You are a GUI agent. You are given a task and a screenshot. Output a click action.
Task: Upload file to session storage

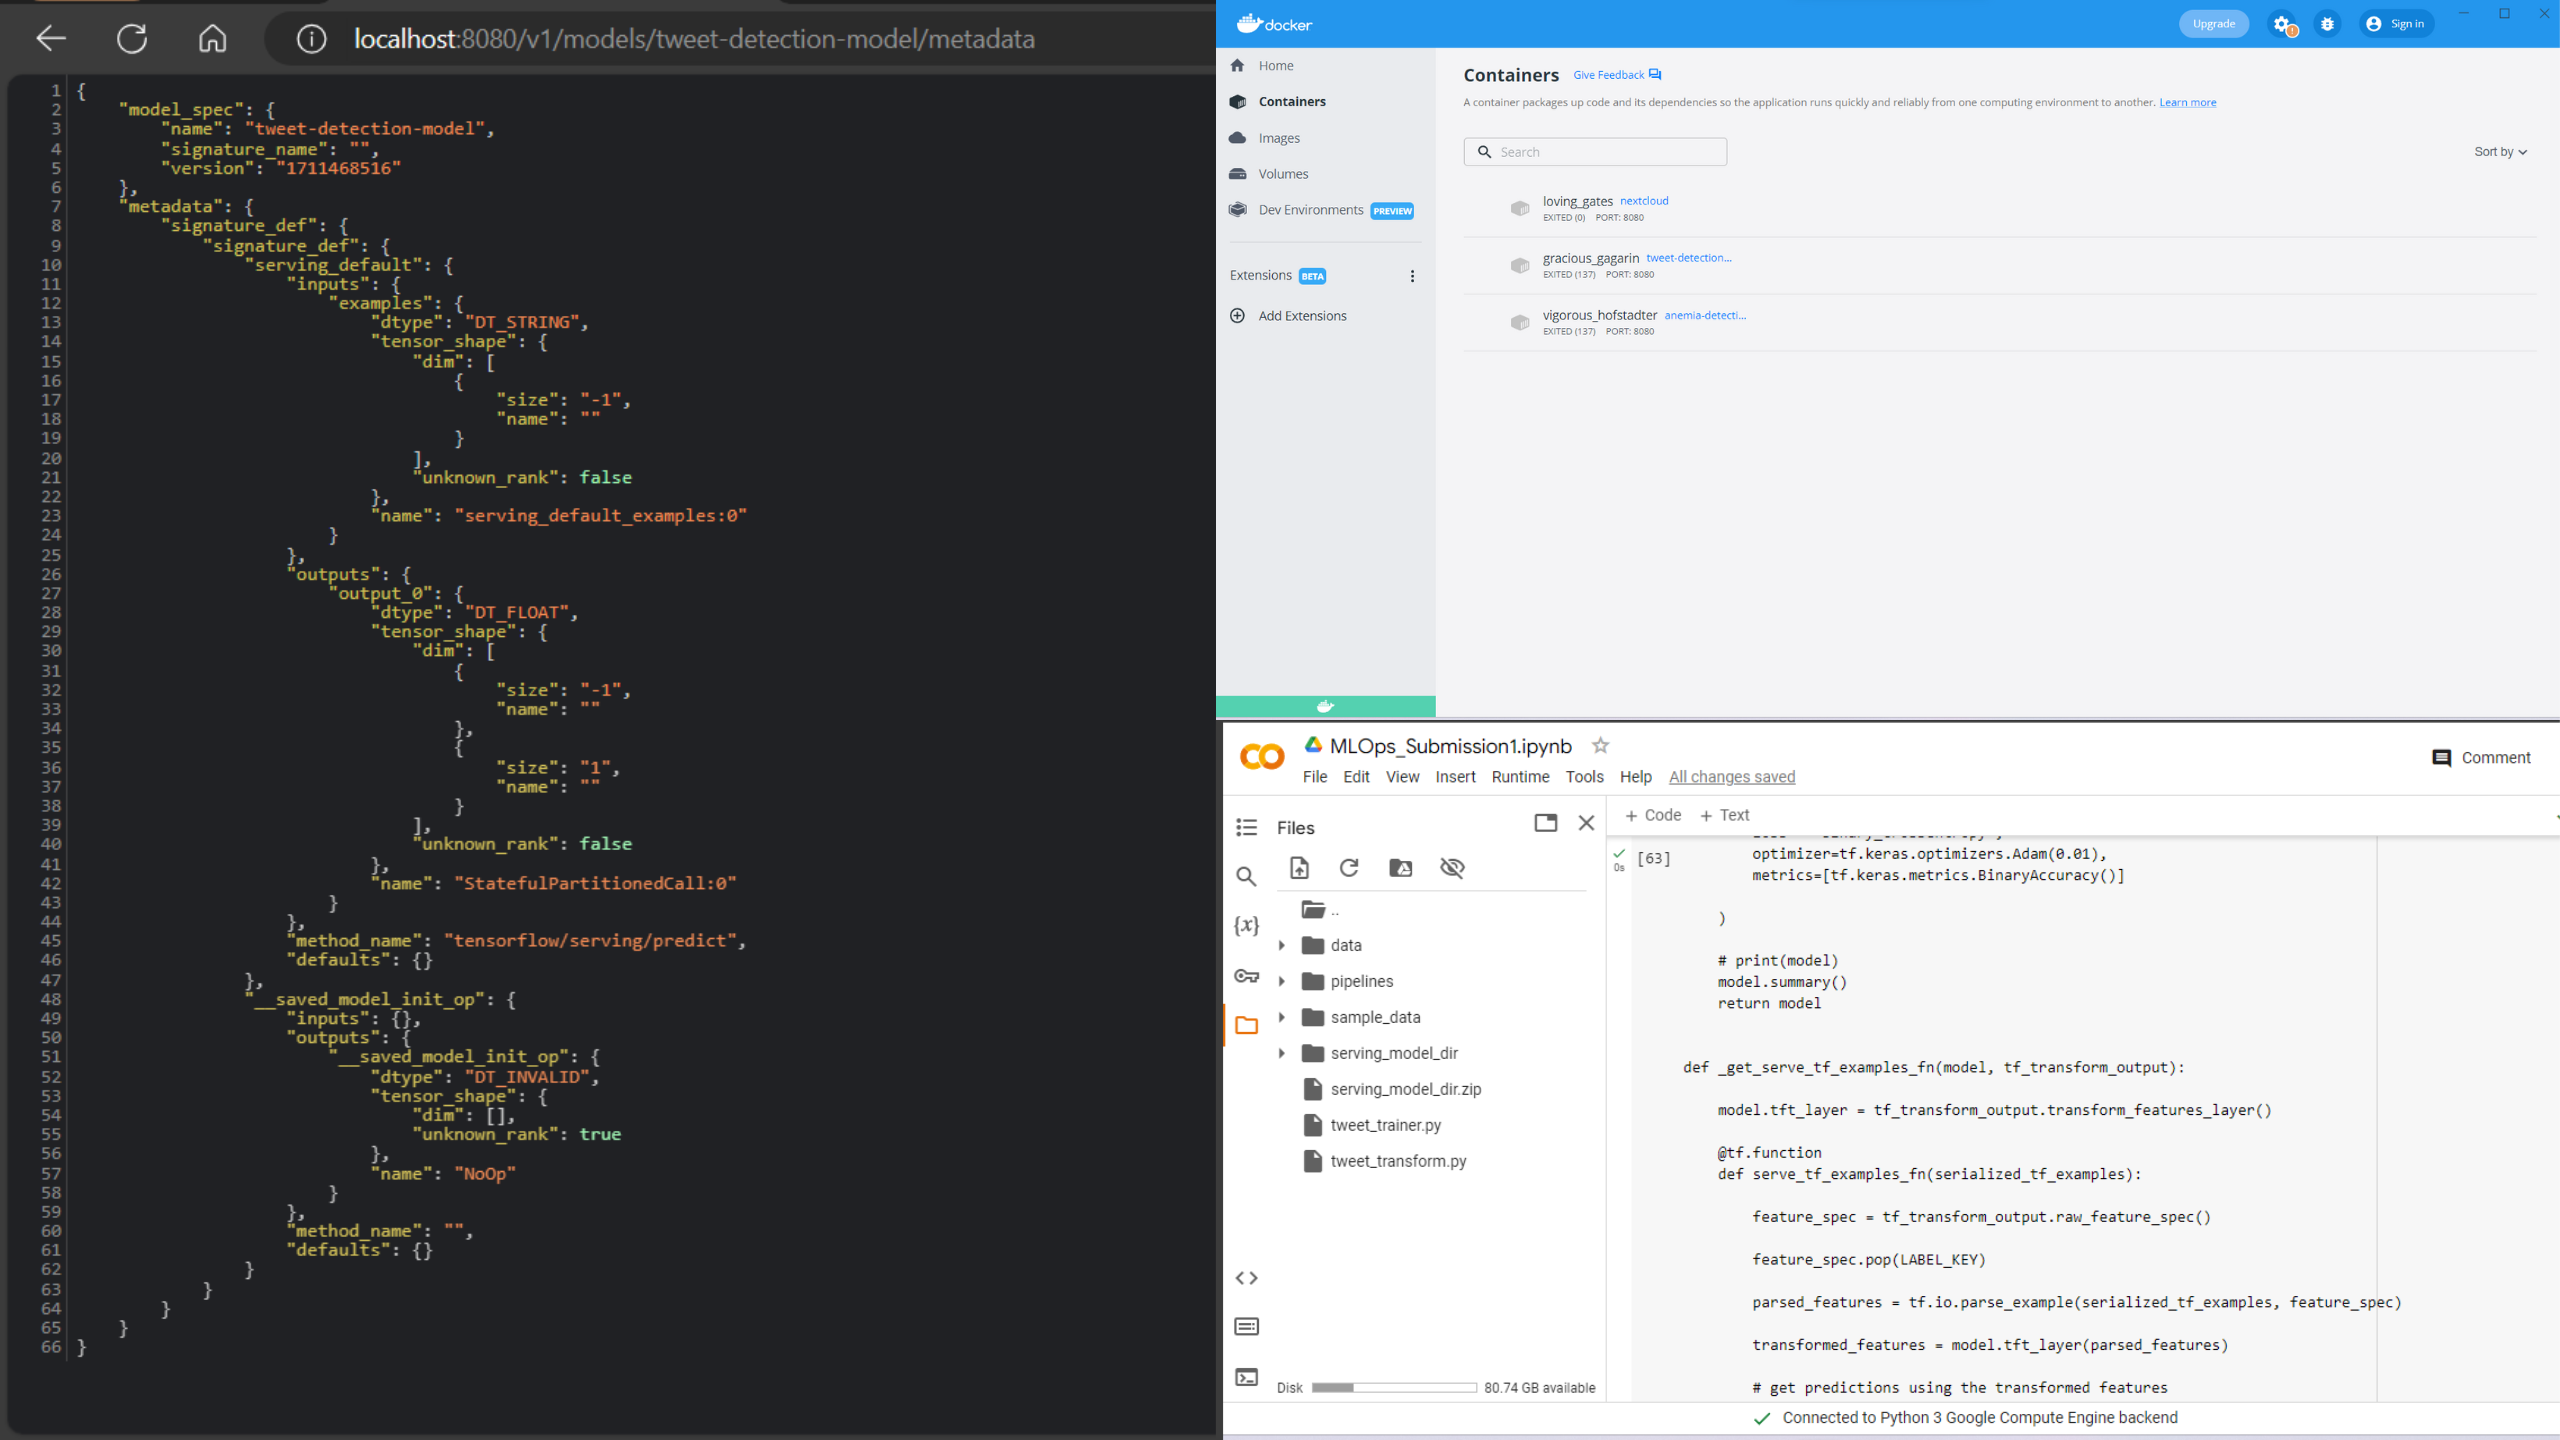1299,868
